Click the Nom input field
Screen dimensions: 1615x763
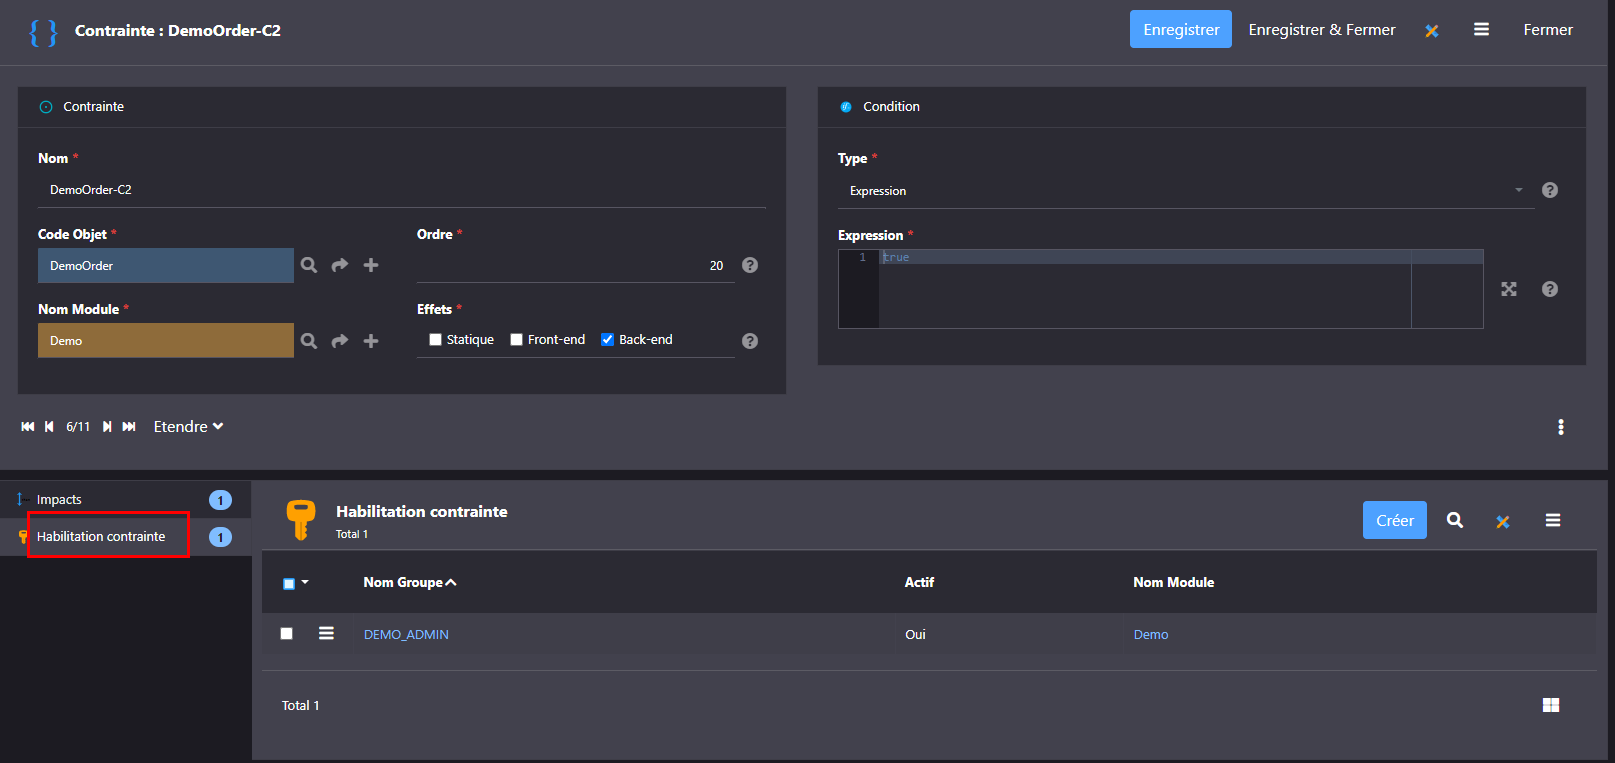tap(402, 190)
